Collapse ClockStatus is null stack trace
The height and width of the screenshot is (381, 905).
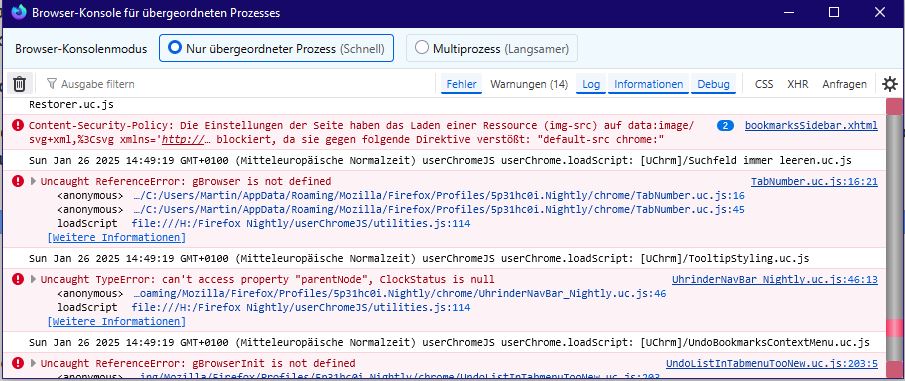33,280
